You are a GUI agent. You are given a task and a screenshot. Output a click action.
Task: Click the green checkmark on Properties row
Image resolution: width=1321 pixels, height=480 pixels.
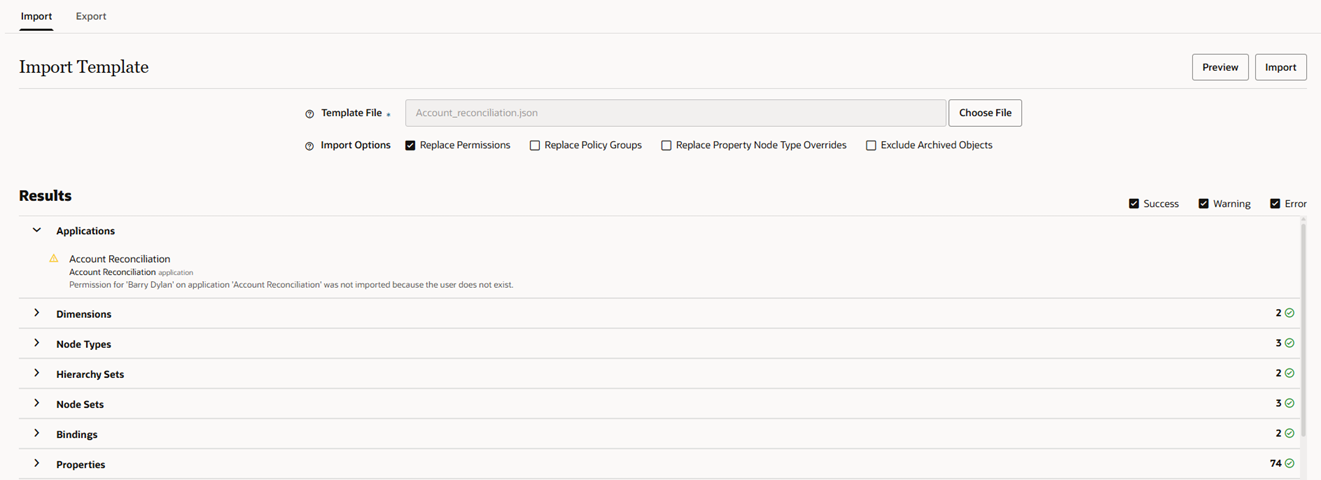pos(1289,463)
